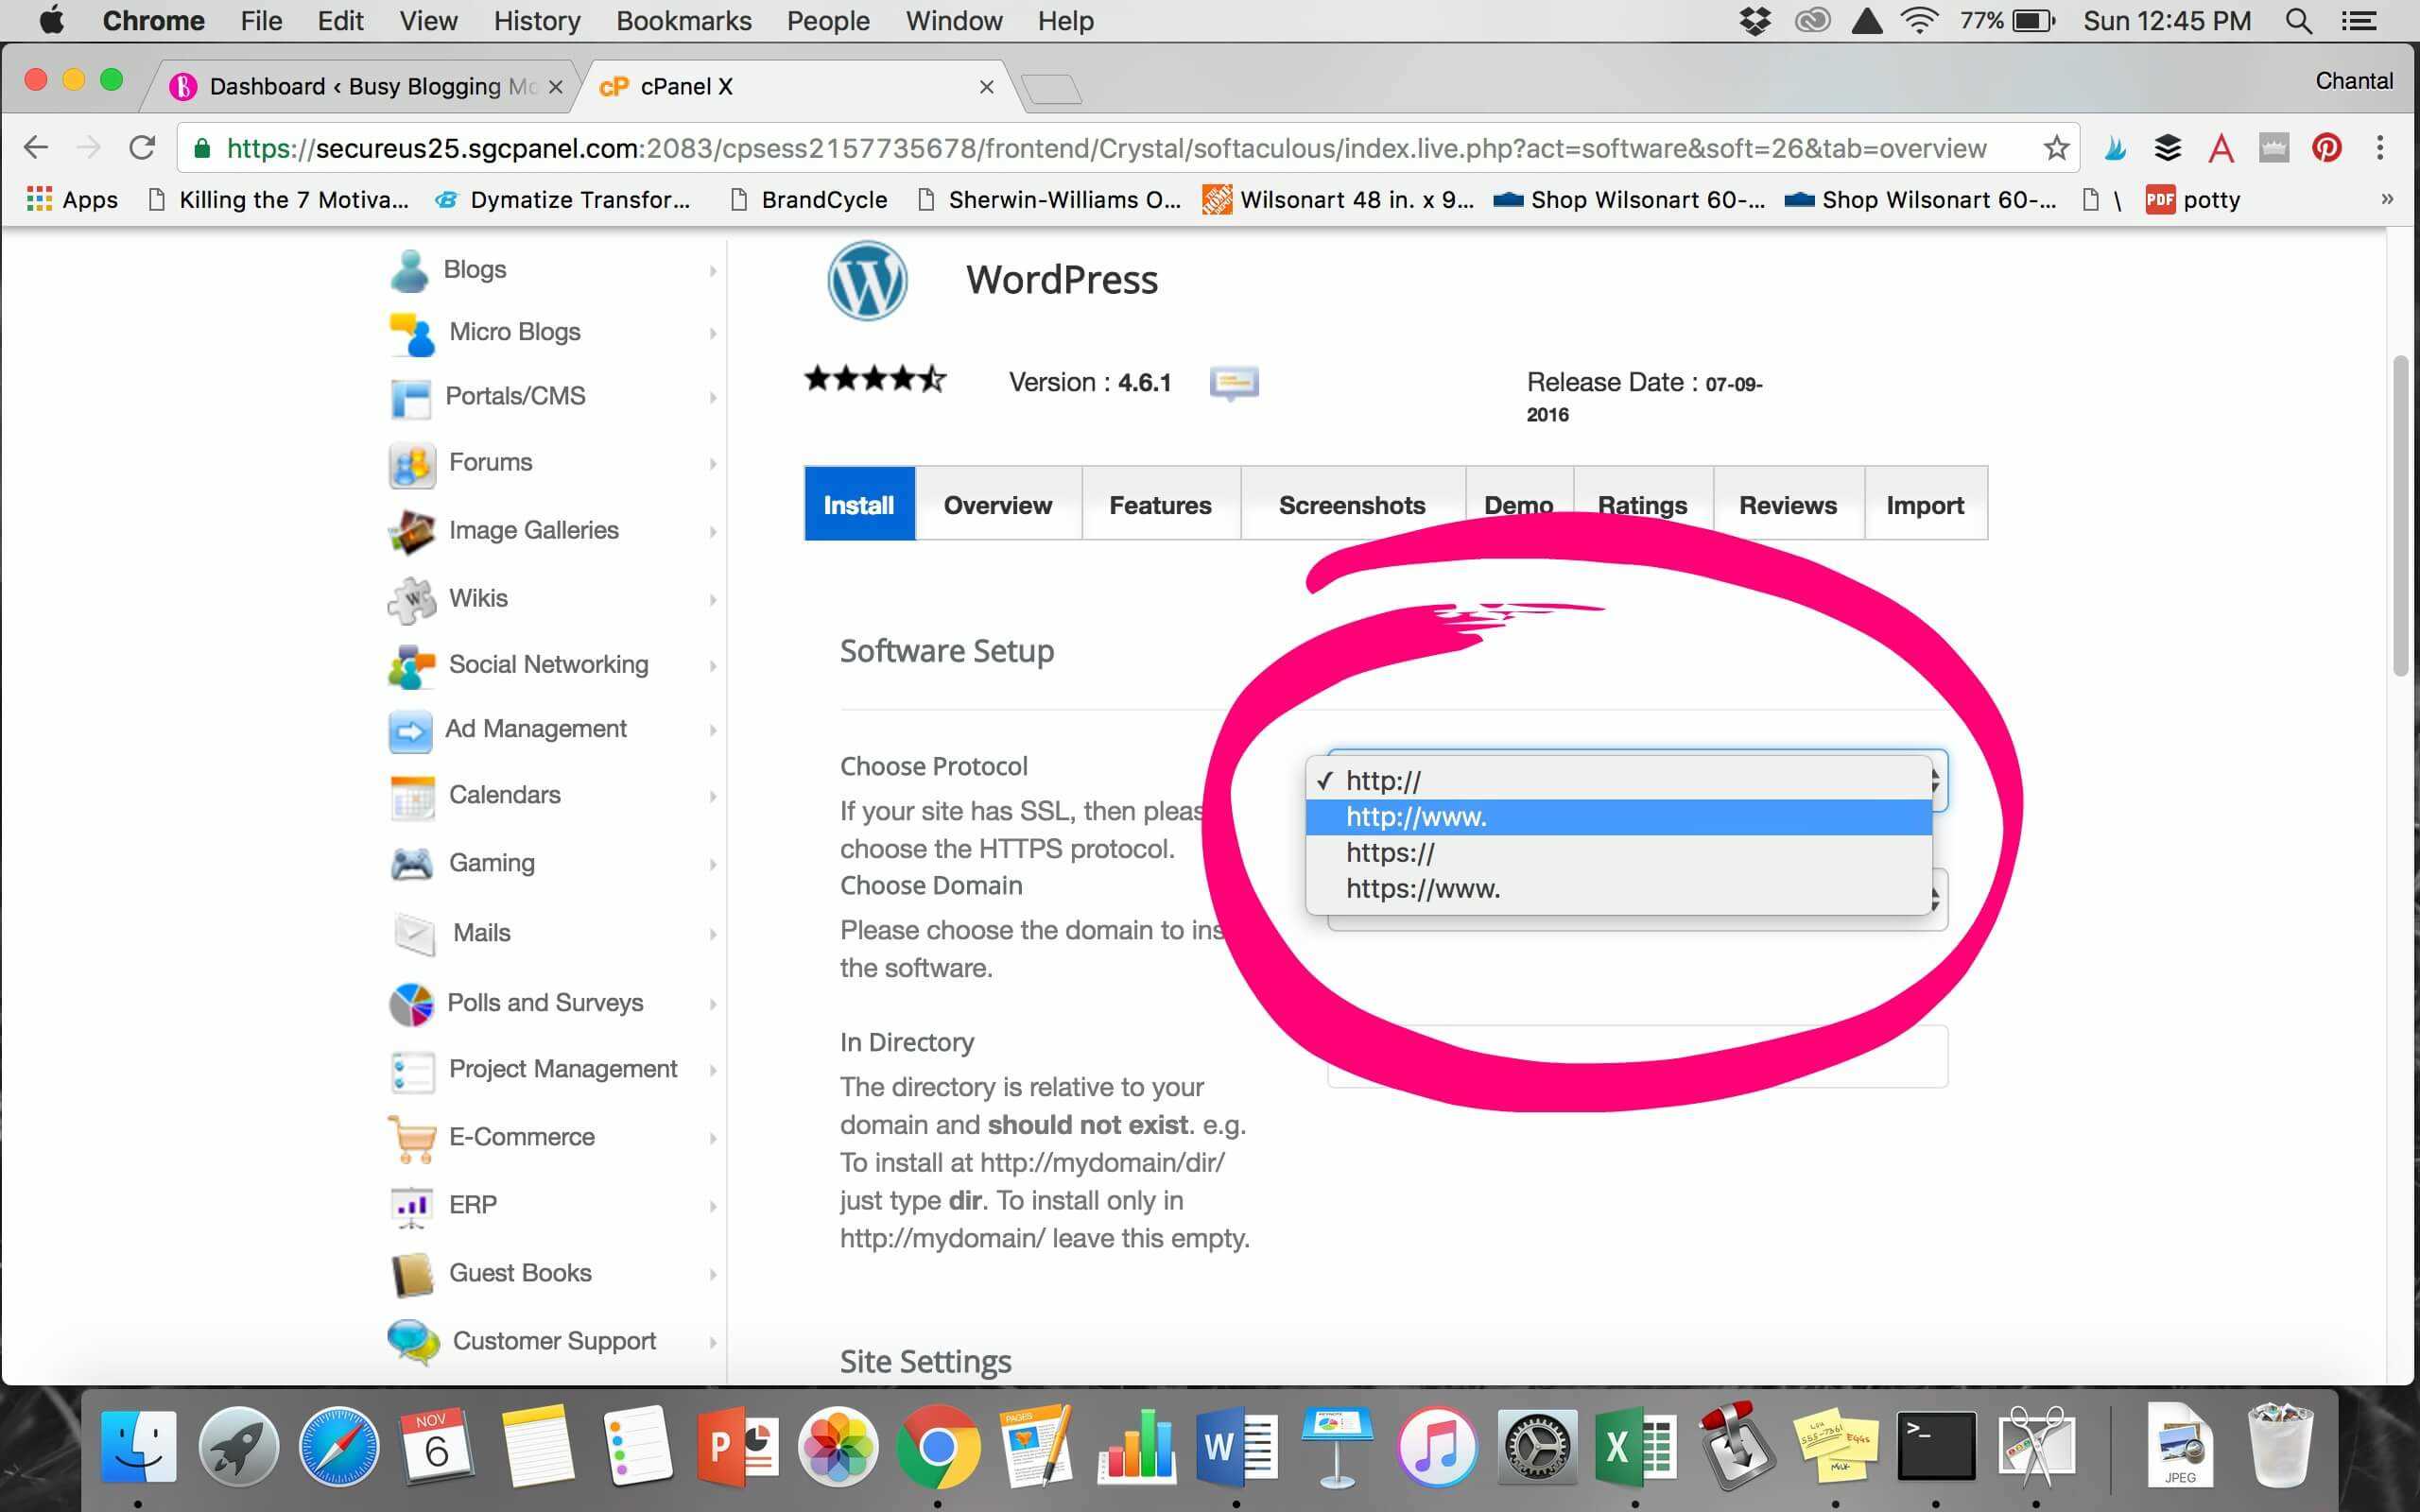
Task: Click the Wikis puzzle icon
Action: coord(411,599)
